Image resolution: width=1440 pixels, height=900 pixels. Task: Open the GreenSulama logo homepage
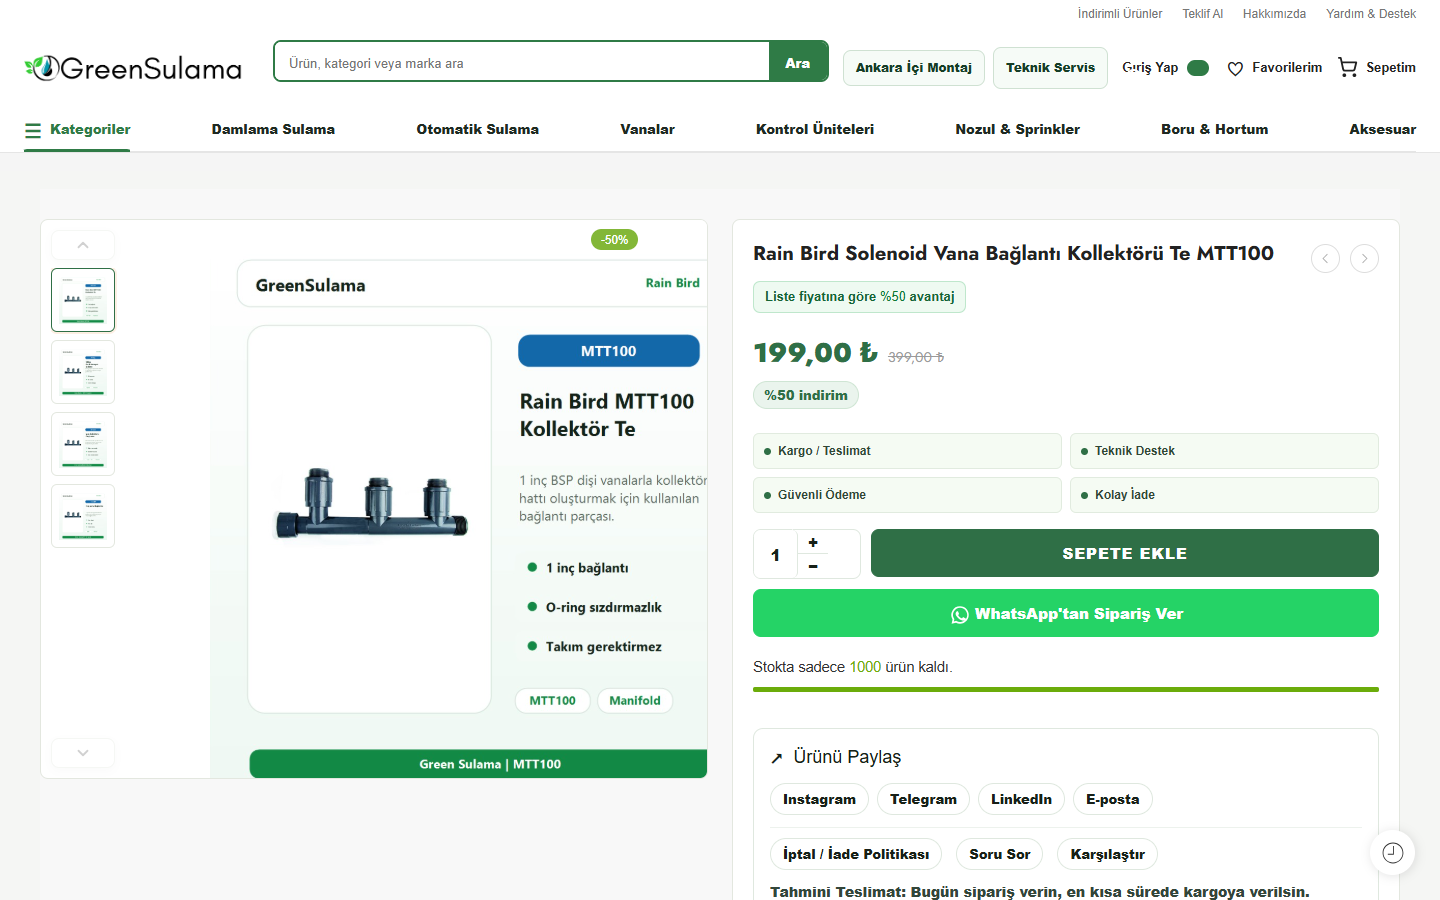click(x=133, y=68)
